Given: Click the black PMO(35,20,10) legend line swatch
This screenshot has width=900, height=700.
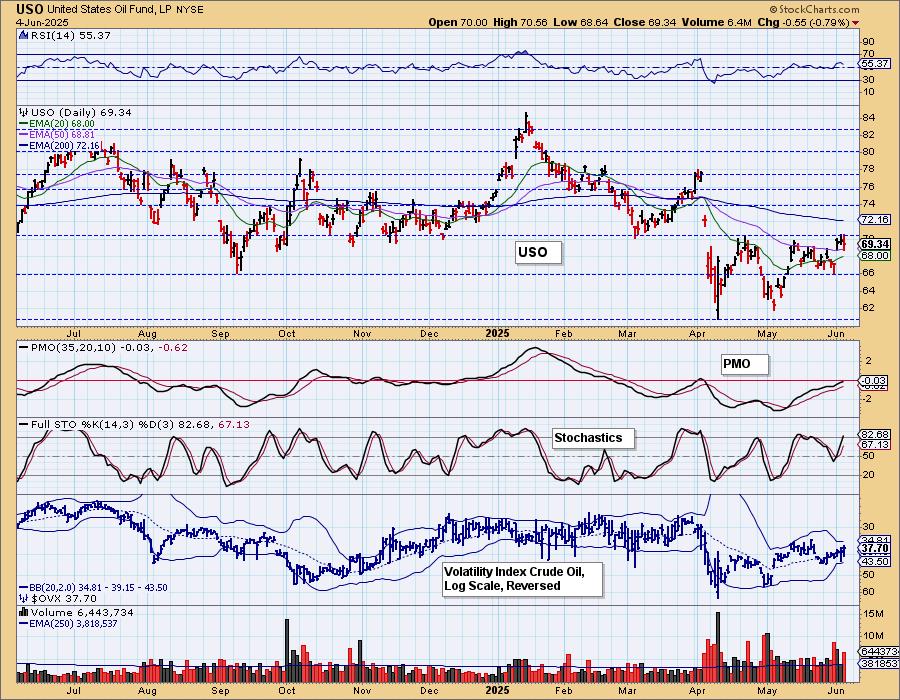Looking at the screenshot, I should tap(24, 347).
